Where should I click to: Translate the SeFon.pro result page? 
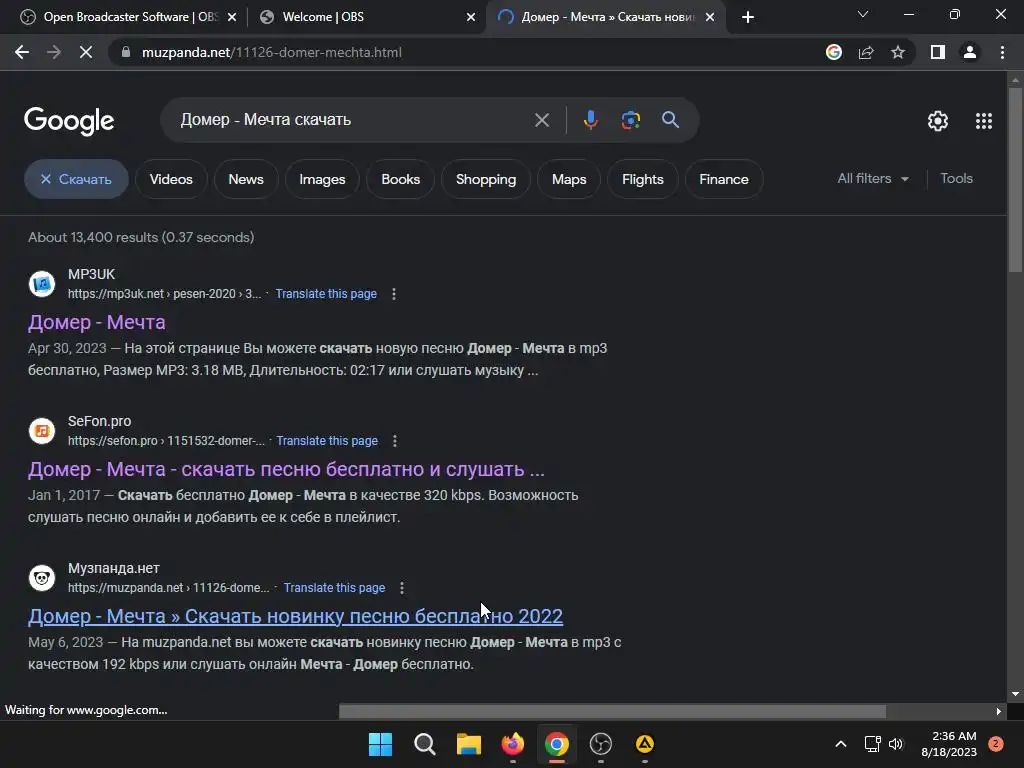(x=327, y=441)
